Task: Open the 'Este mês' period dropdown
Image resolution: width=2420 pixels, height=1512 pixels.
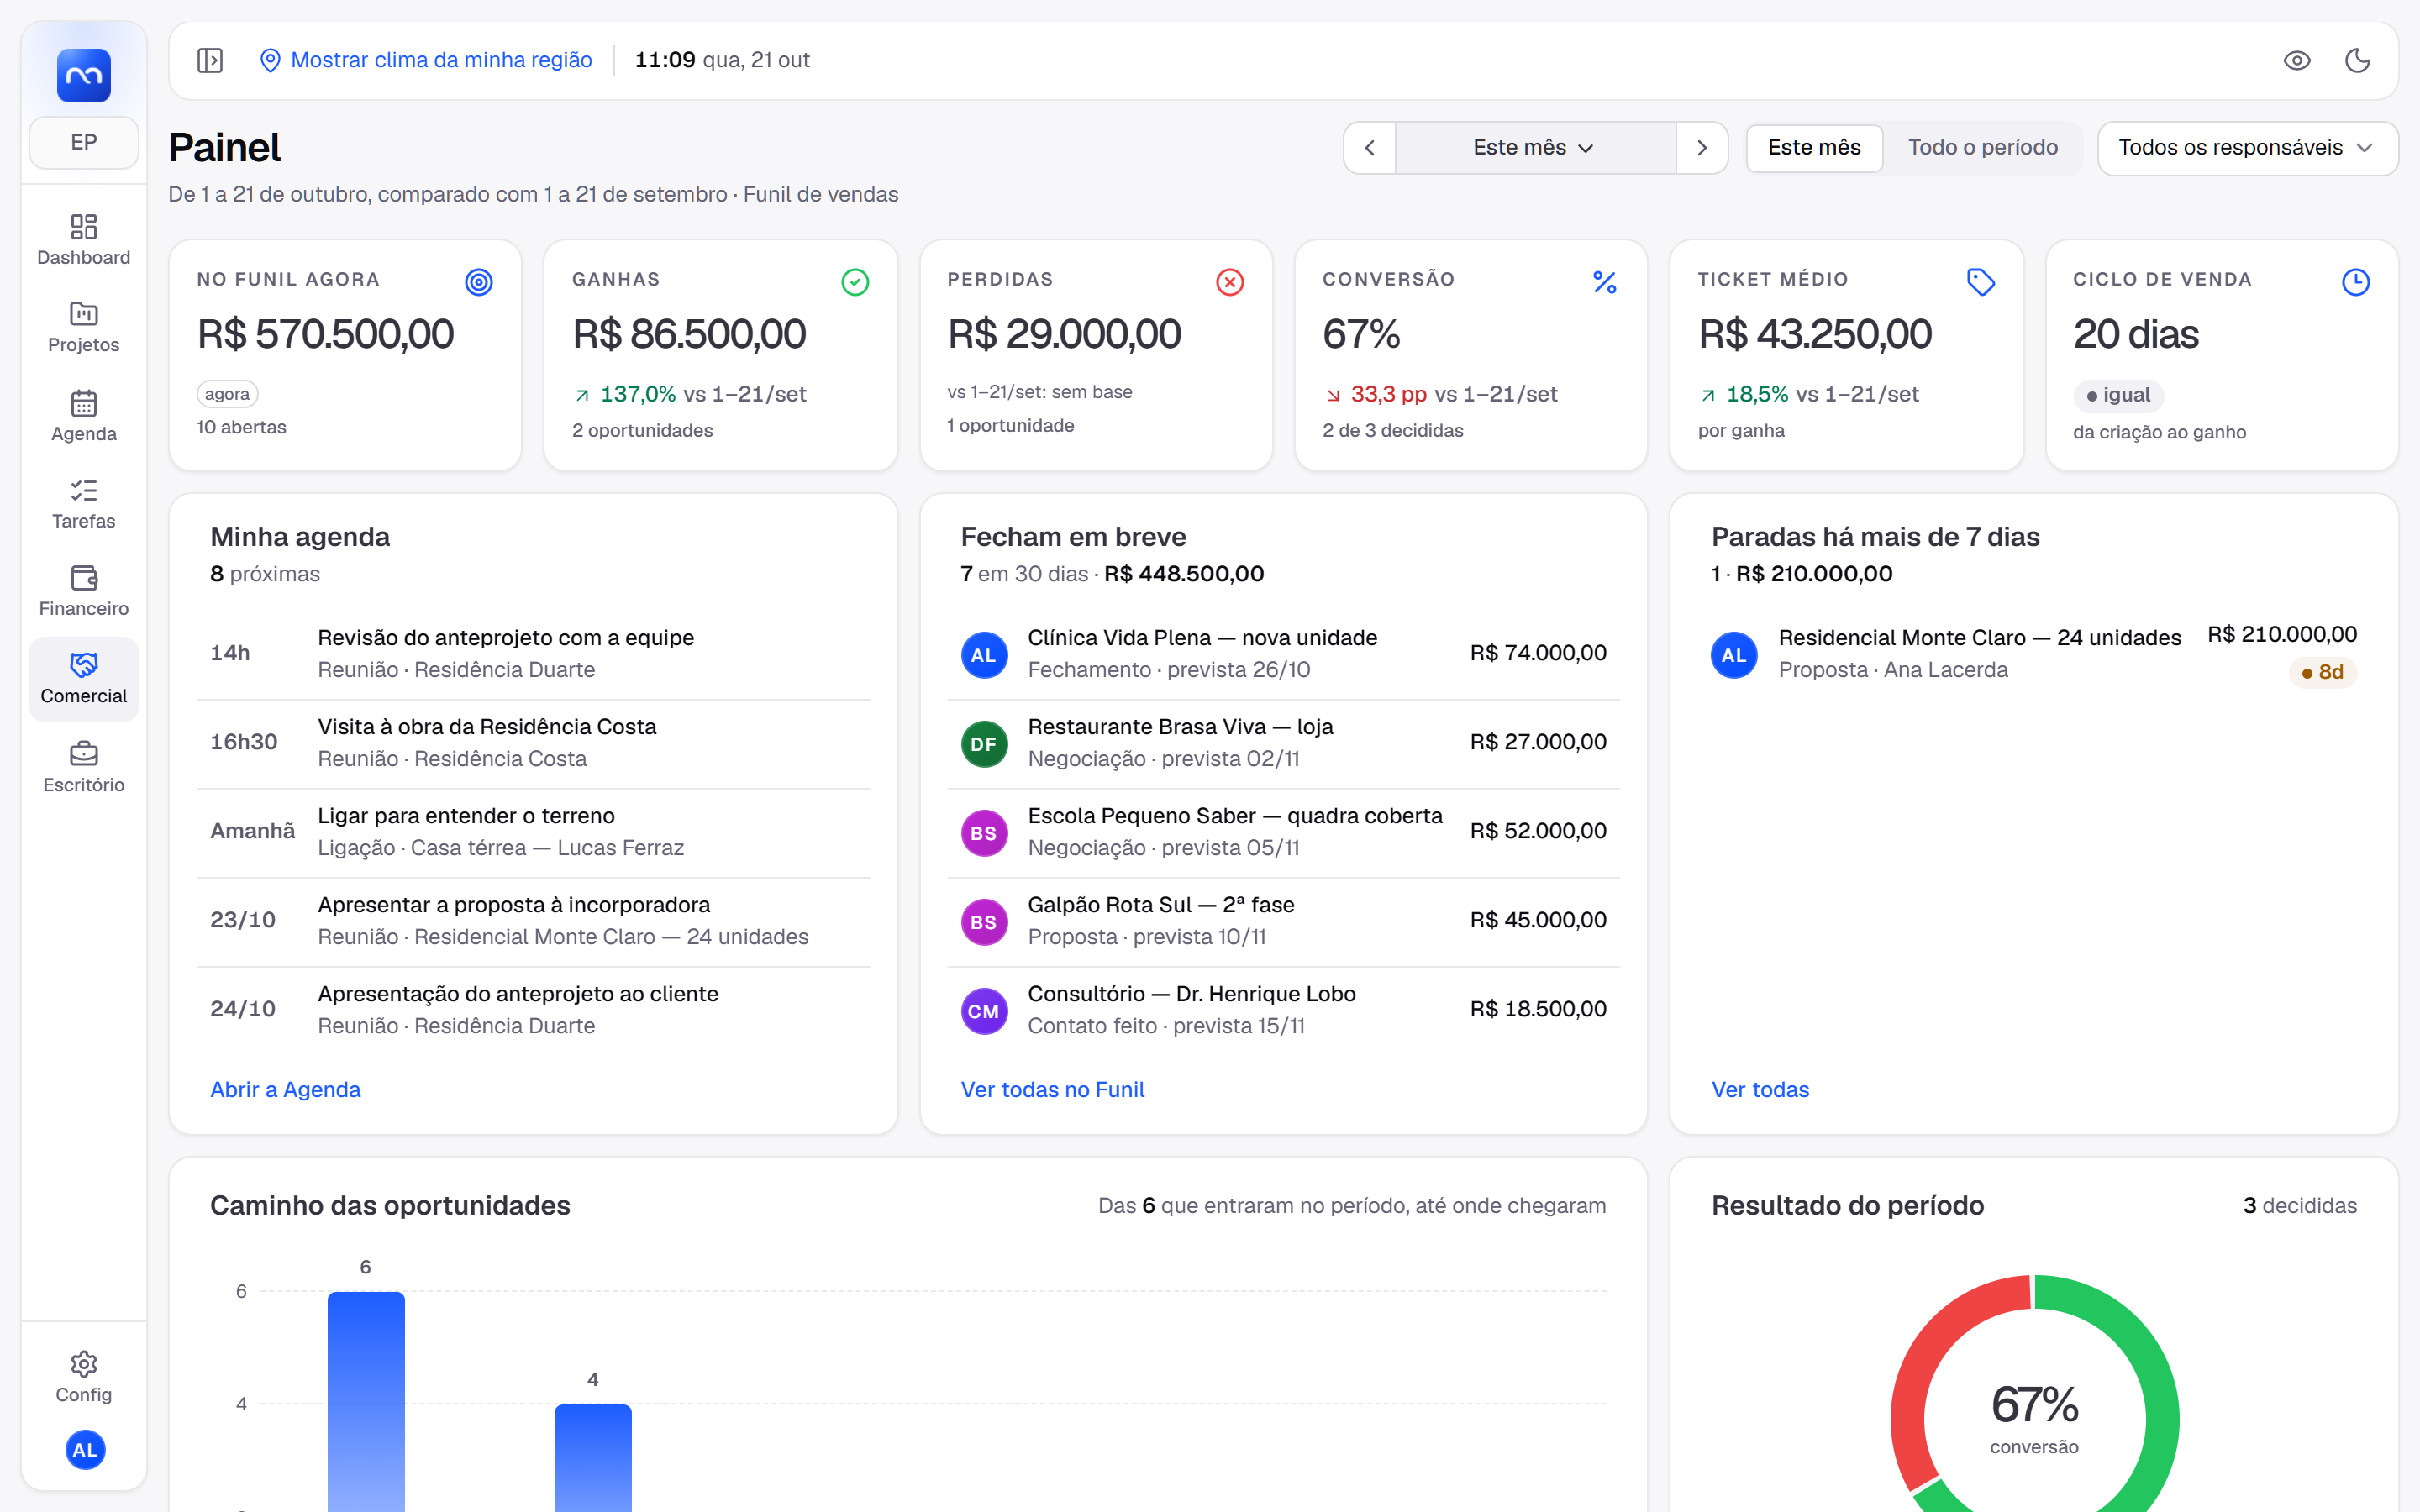Action: coord(1535,148)
